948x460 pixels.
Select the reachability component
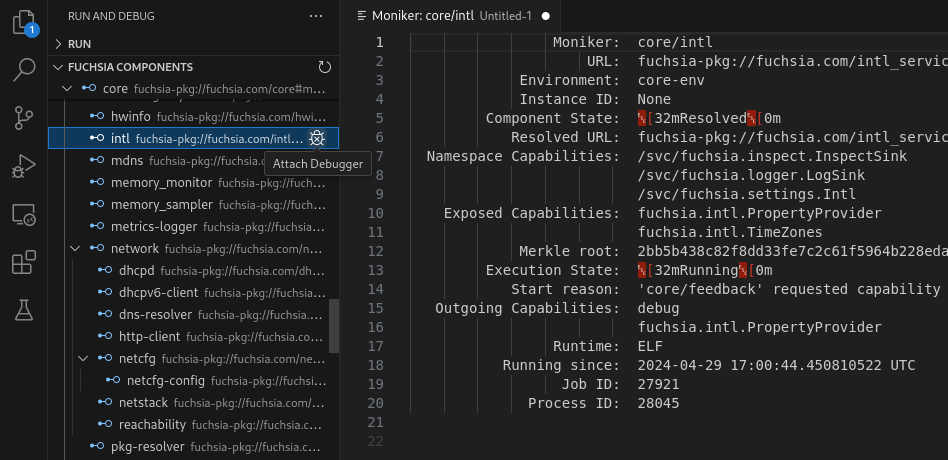[x=193, y=425]
